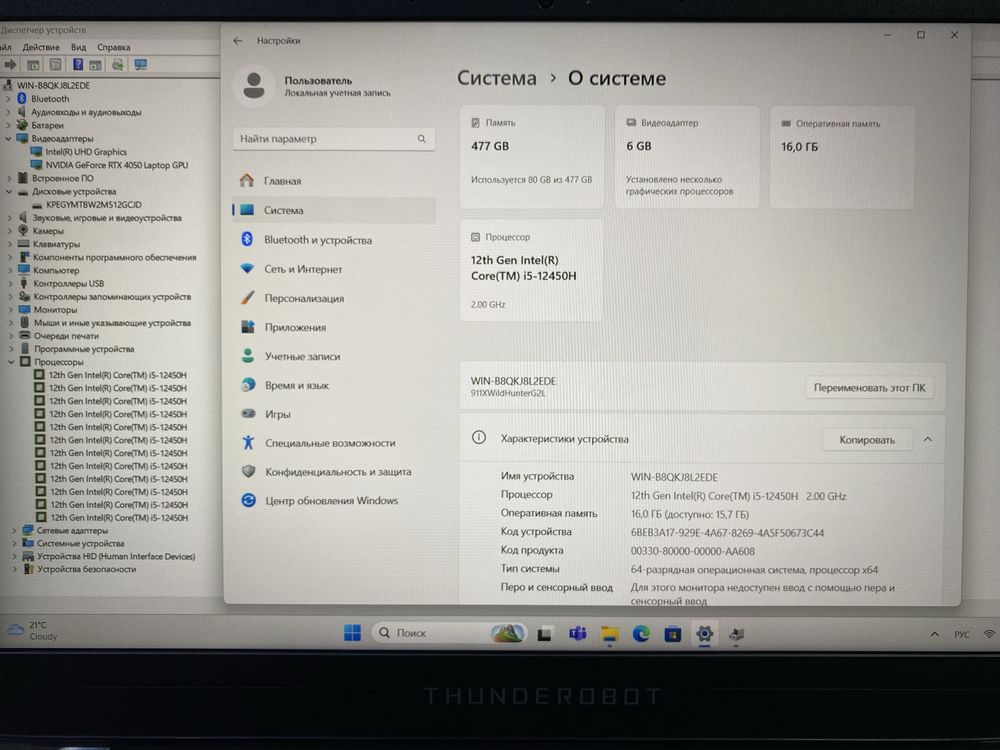Image resolution: width=1000 pixels, height=750 pixels.
Task: Open Действие menu in Device Manager
Action: click(x=41, y=47)
